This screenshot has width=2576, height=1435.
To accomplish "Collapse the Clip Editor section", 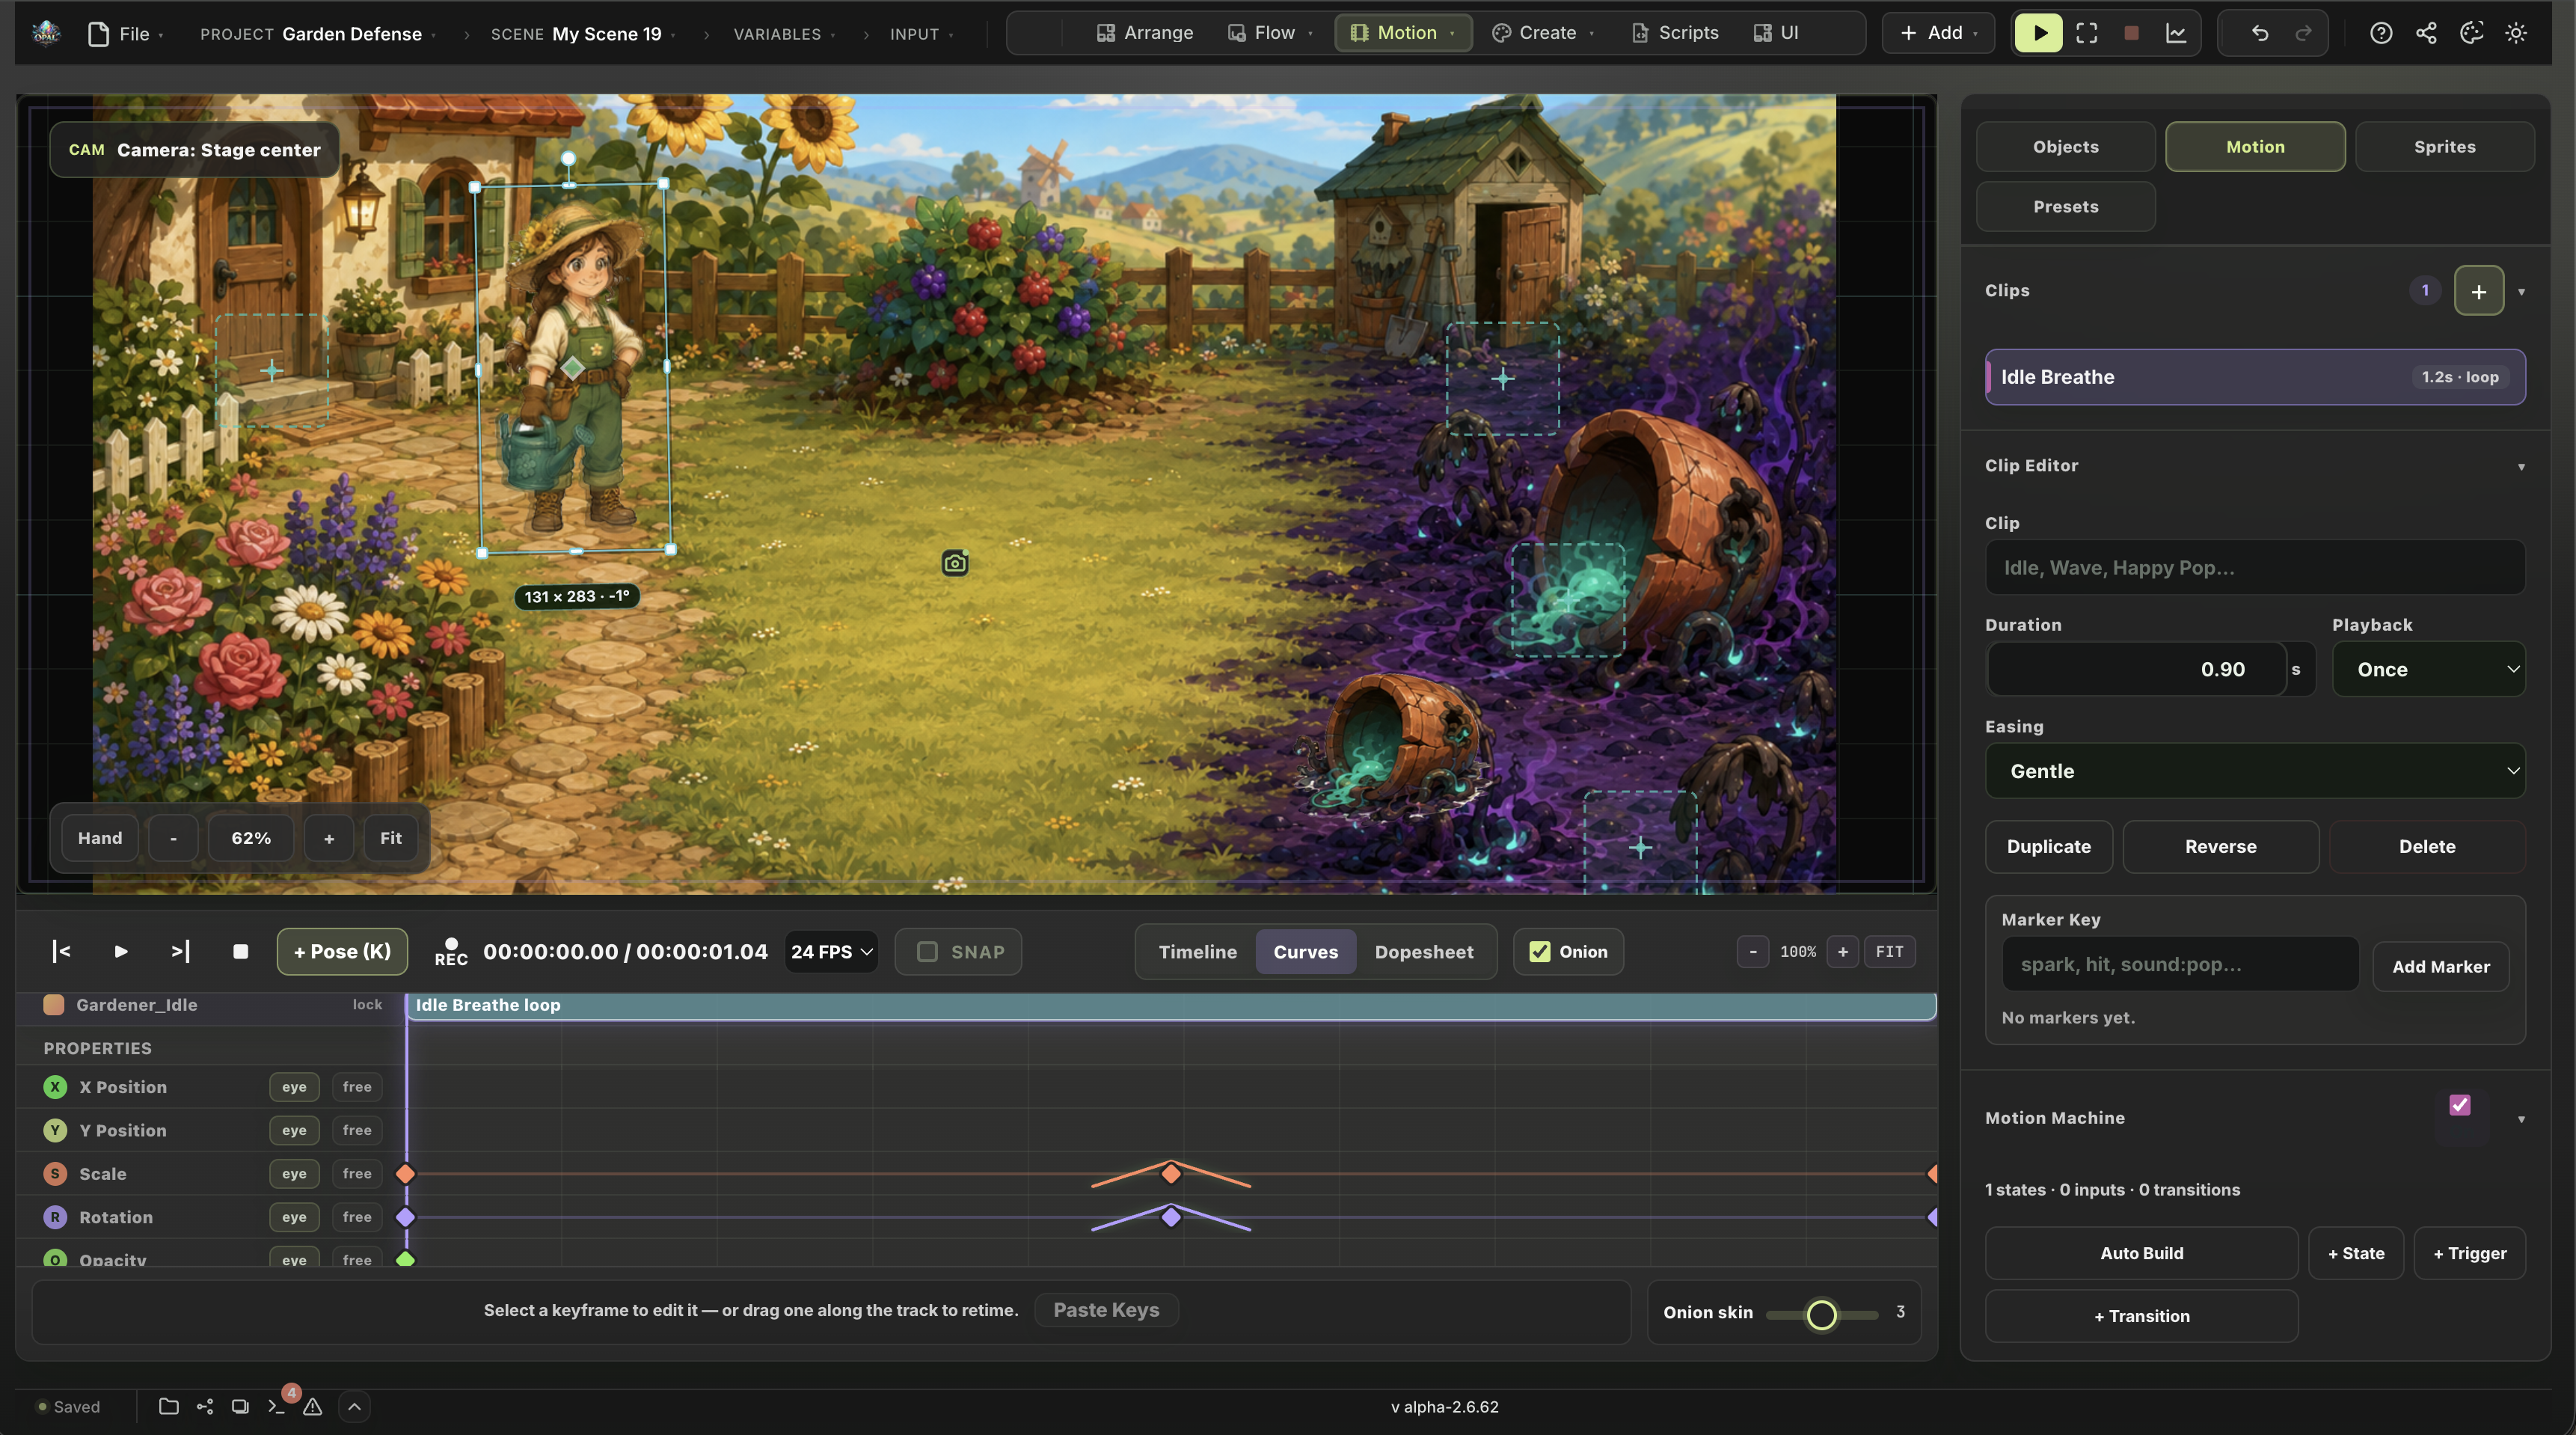I will click(x=2521, y=466).
